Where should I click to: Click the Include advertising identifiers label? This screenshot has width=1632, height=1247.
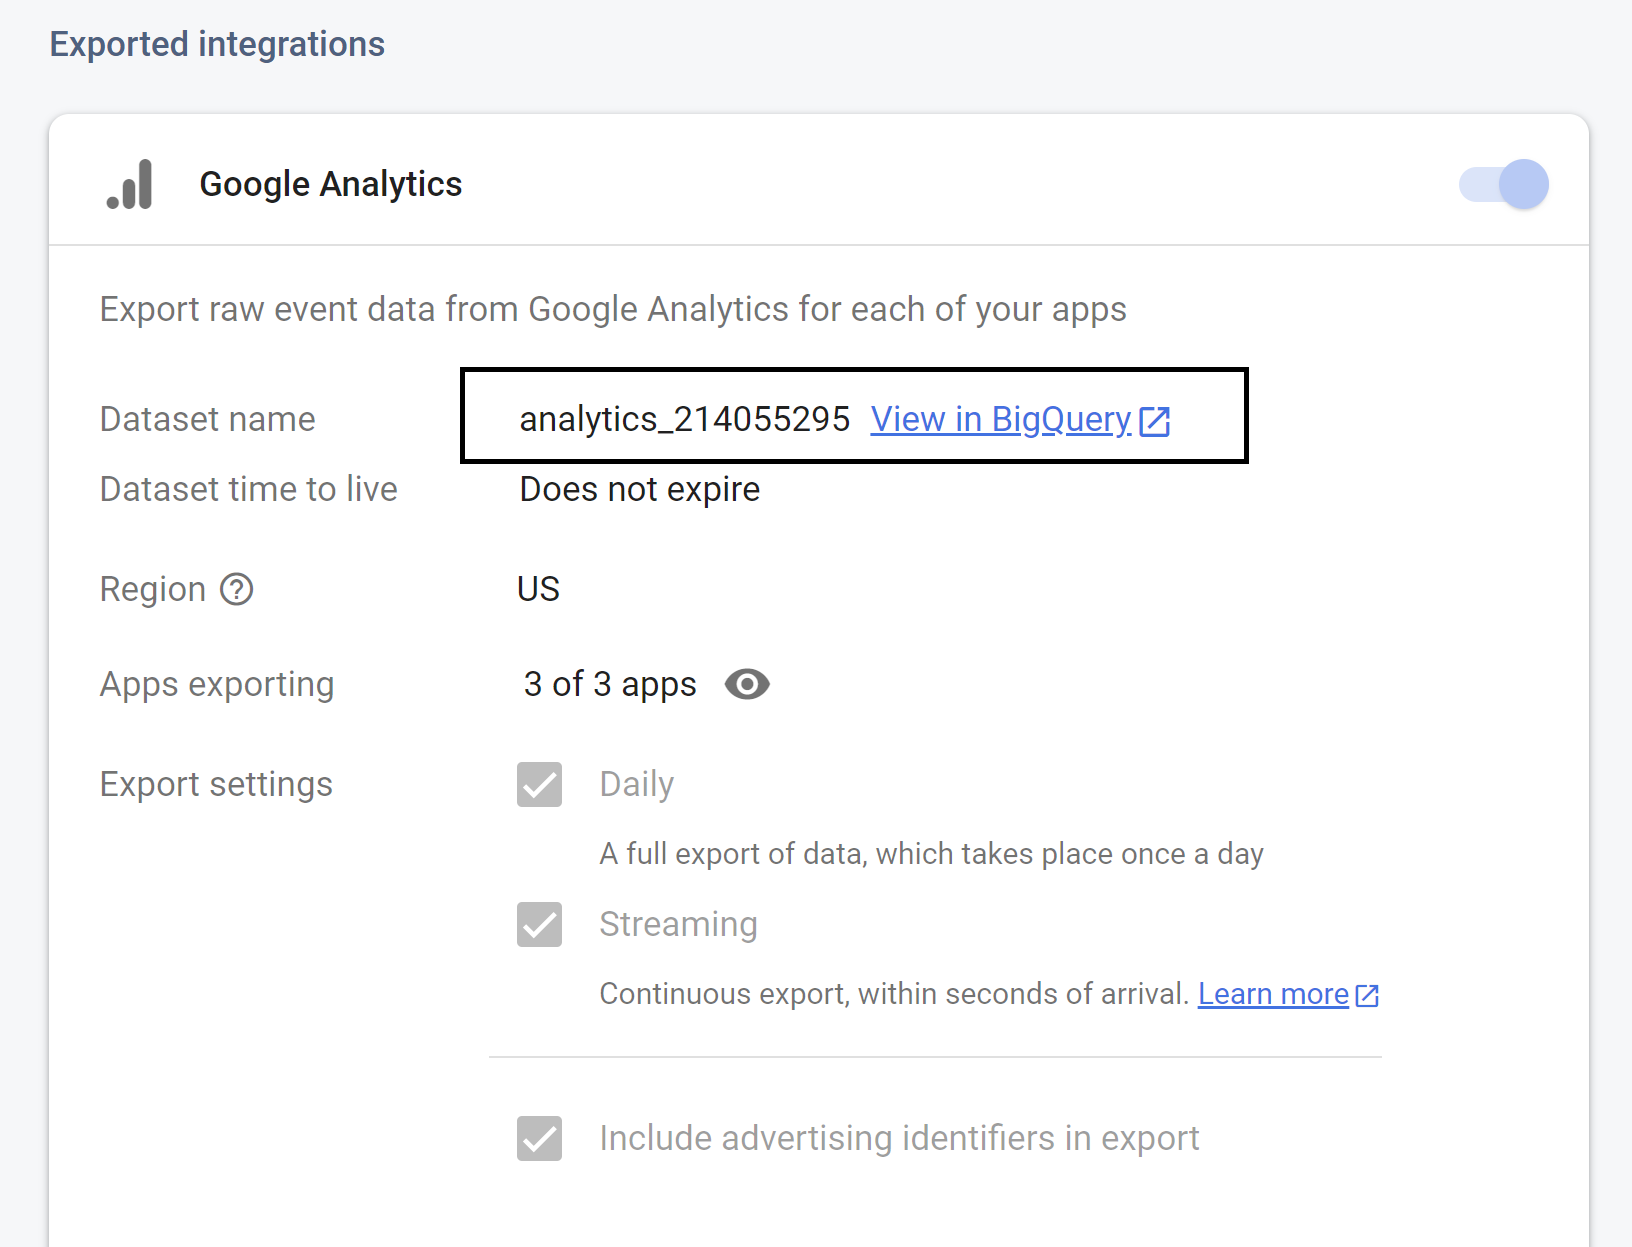[x=898, y=1138]
